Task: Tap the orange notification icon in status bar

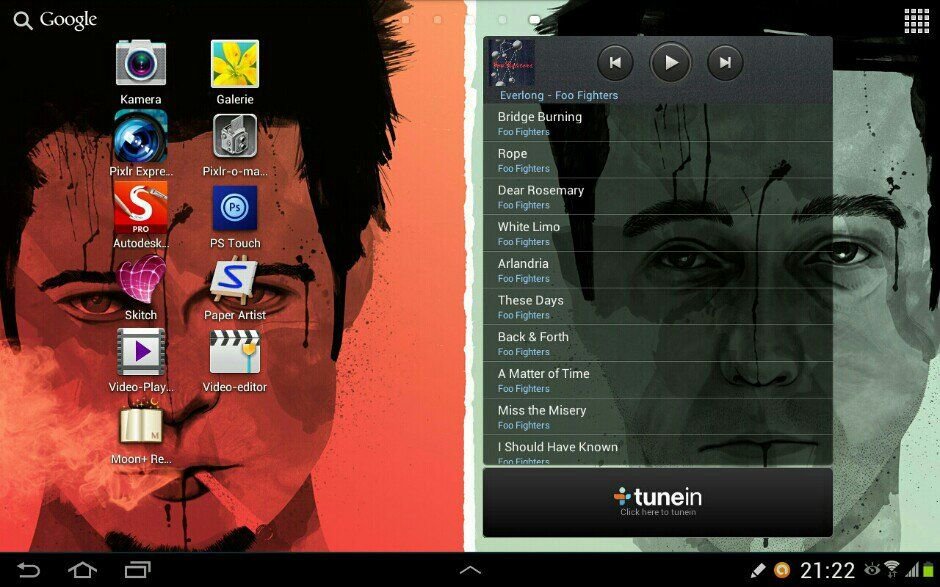Action: [x=782, y=570]
